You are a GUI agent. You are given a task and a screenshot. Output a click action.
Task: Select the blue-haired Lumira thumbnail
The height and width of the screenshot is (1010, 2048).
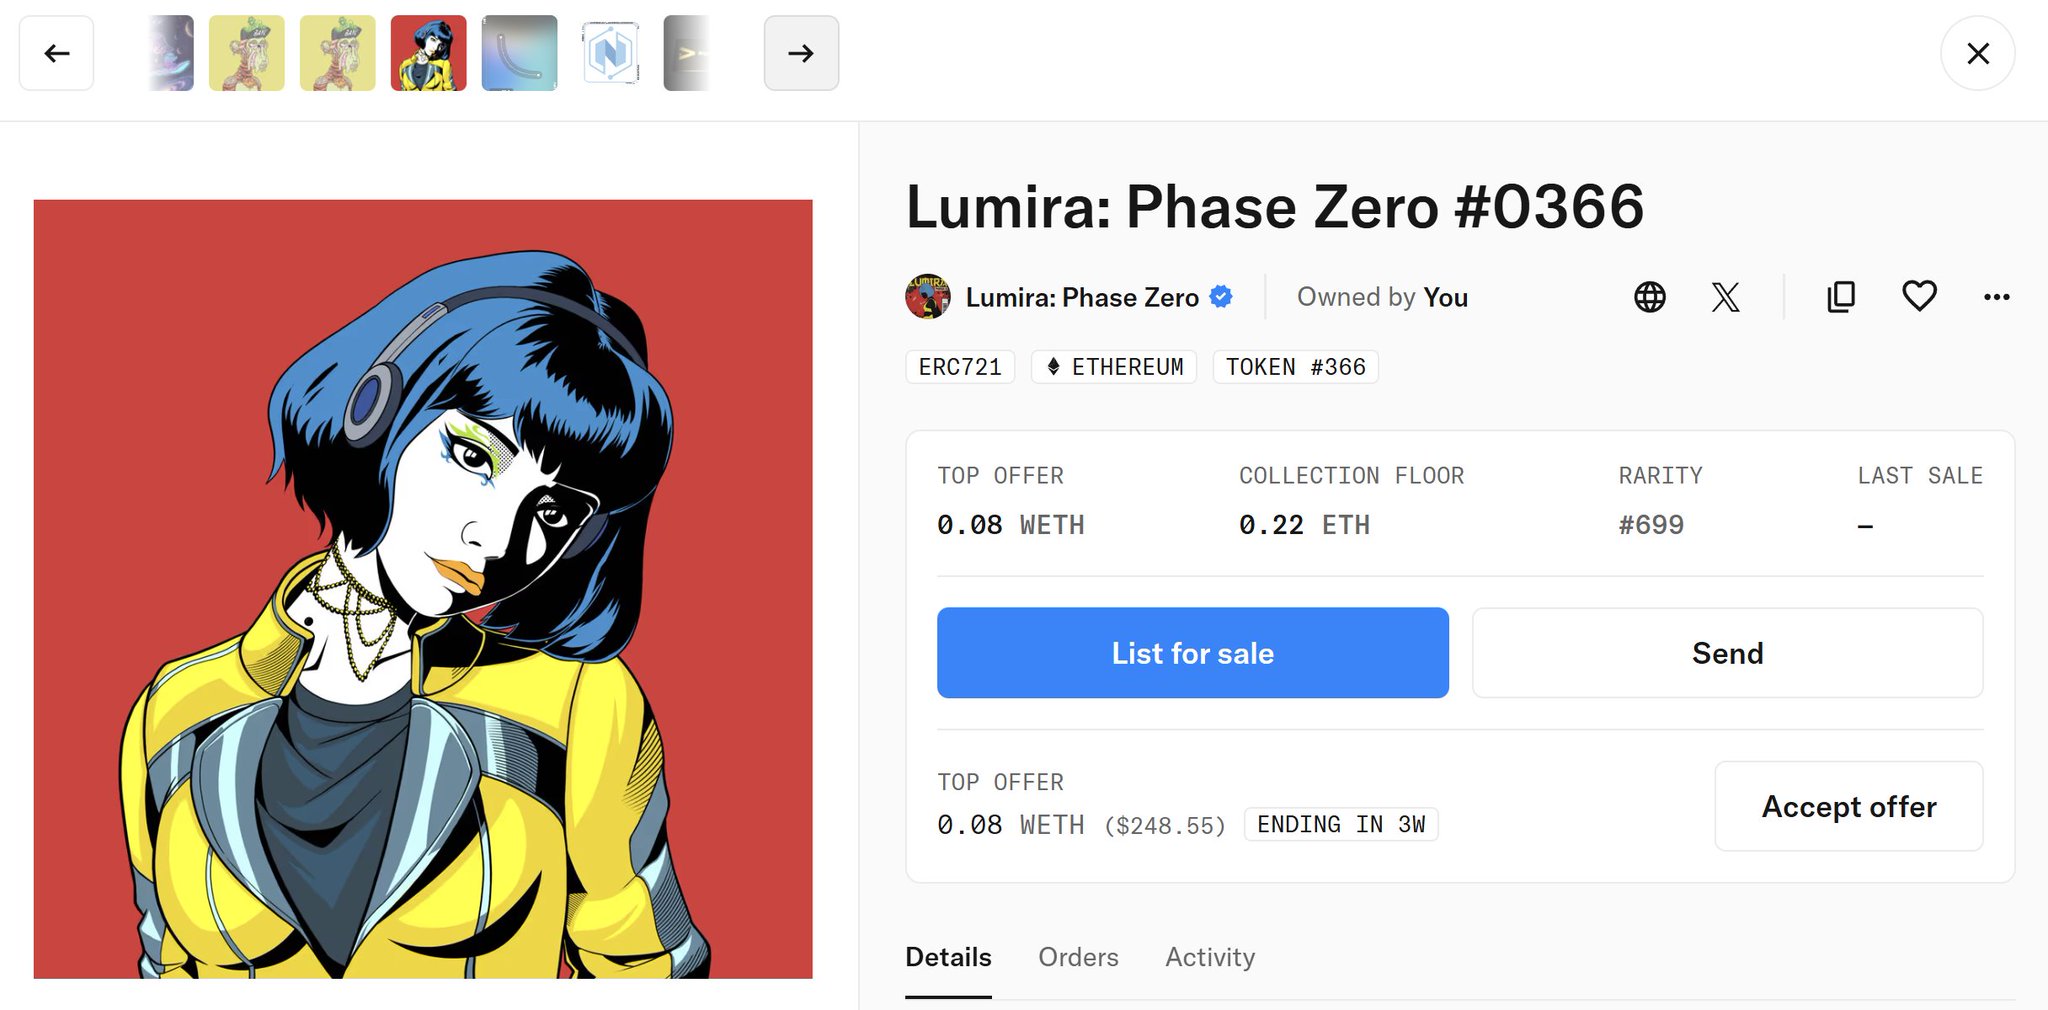point(428,53)
